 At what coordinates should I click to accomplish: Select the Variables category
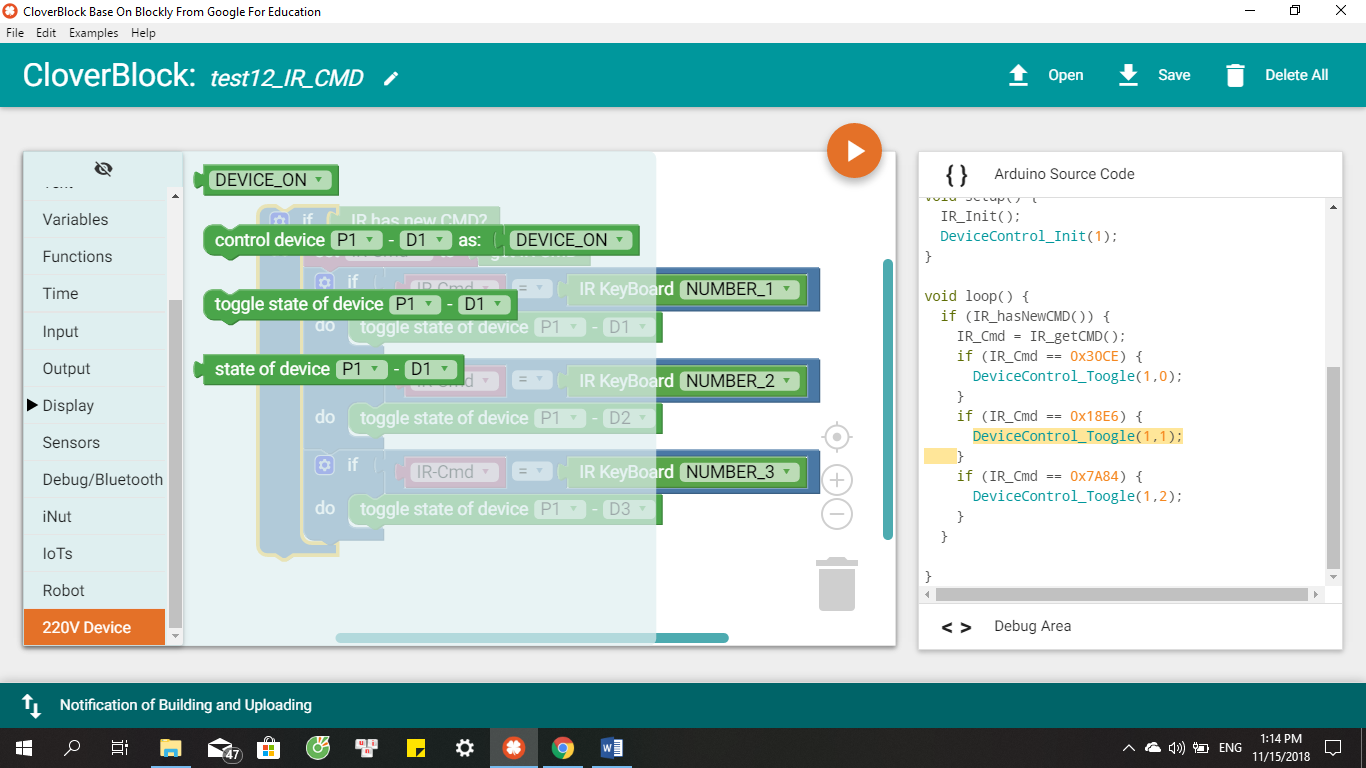94,220
